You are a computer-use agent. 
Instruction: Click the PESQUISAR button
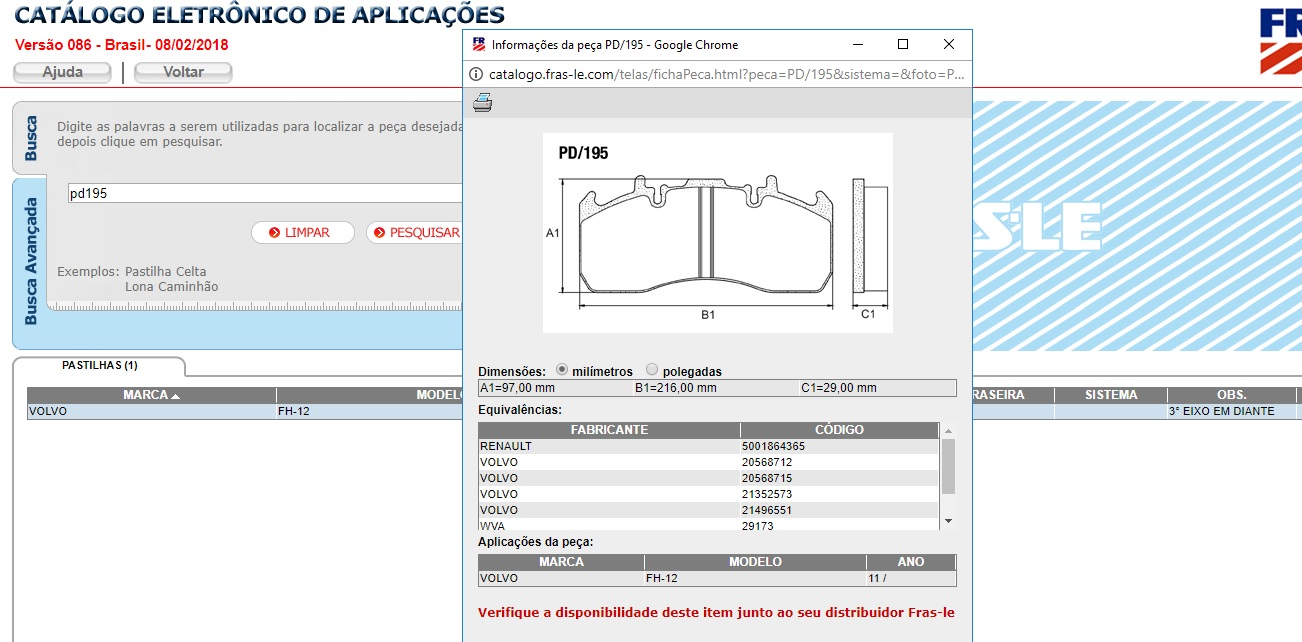point(415,233)
